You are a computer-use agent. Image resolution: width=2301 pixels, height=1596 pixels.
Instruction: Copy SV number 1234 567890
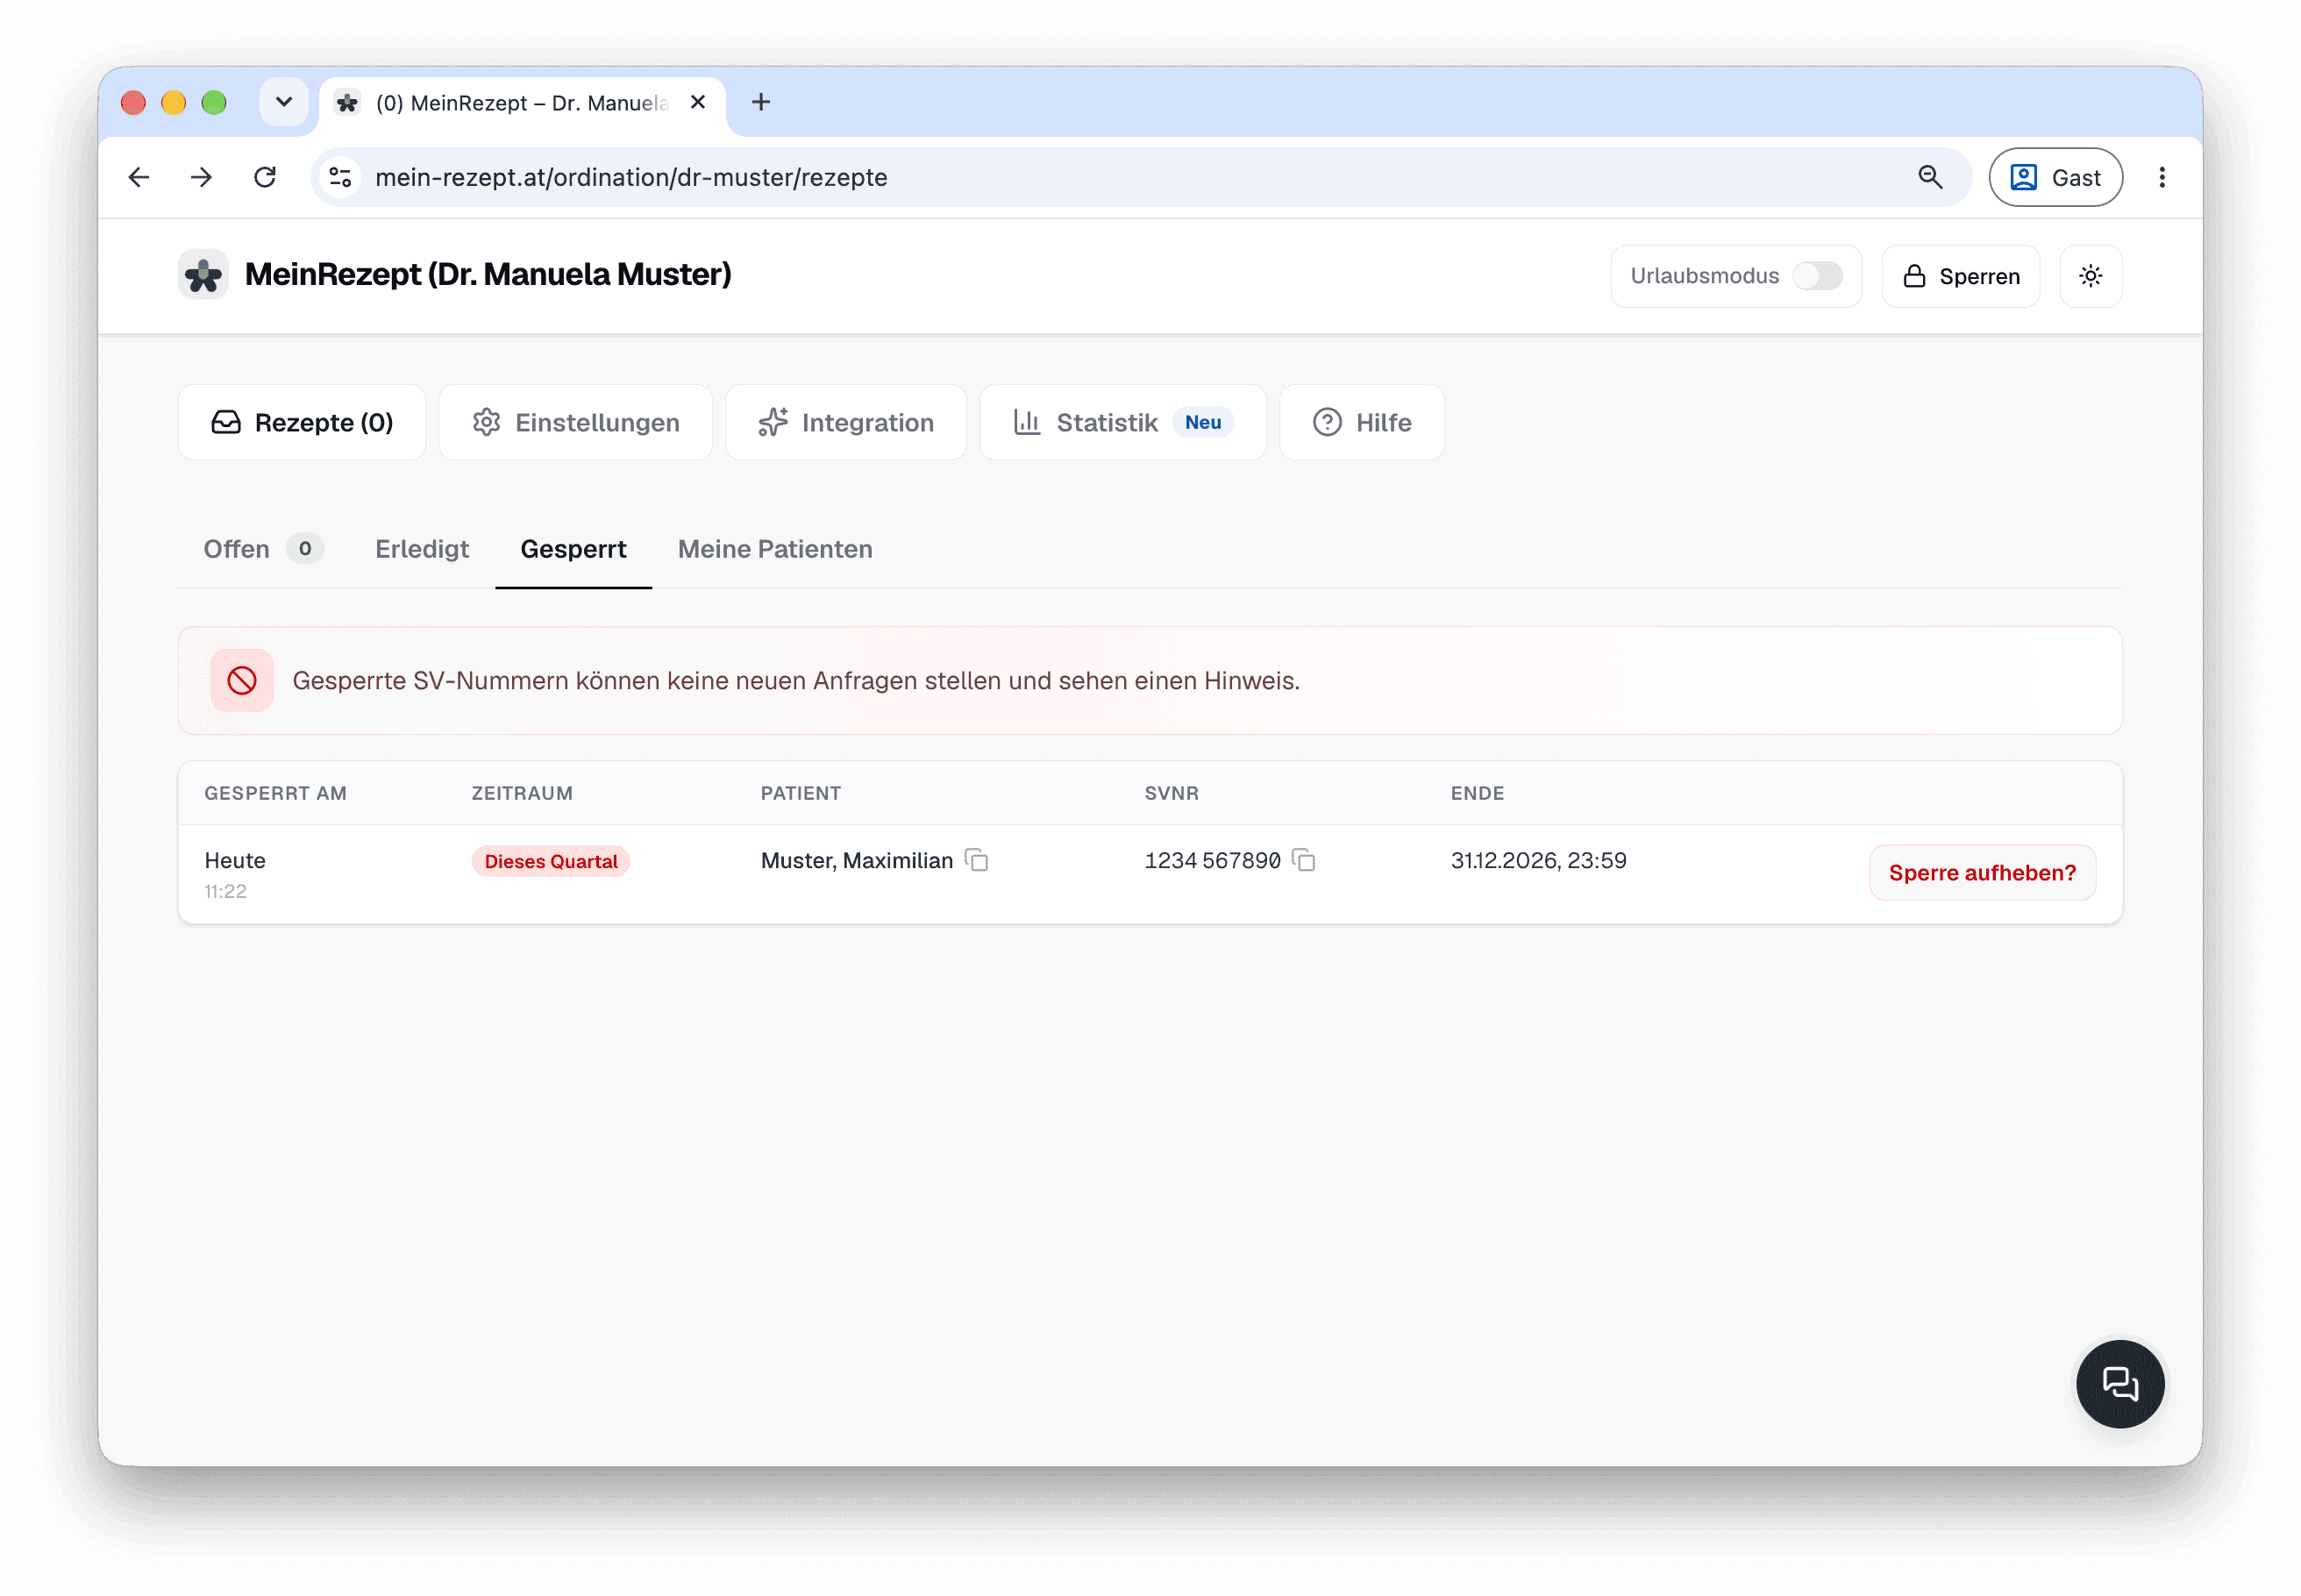(x=1303, y=860)
